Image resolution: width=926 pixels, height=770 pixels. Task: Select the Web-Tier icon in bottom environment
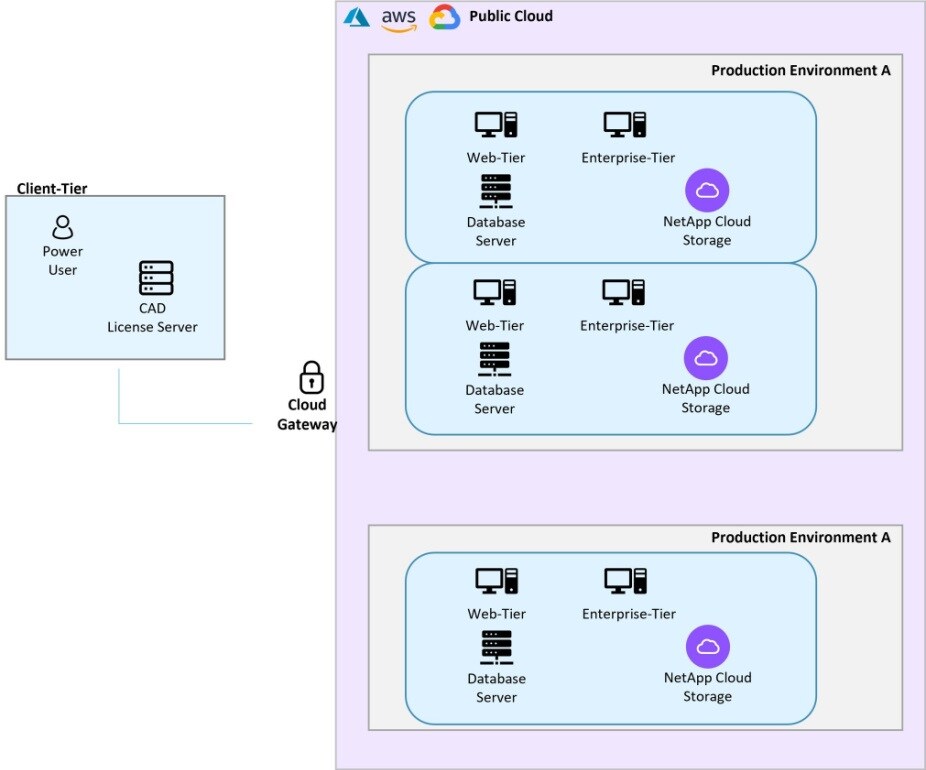click(x=496, y=581)
